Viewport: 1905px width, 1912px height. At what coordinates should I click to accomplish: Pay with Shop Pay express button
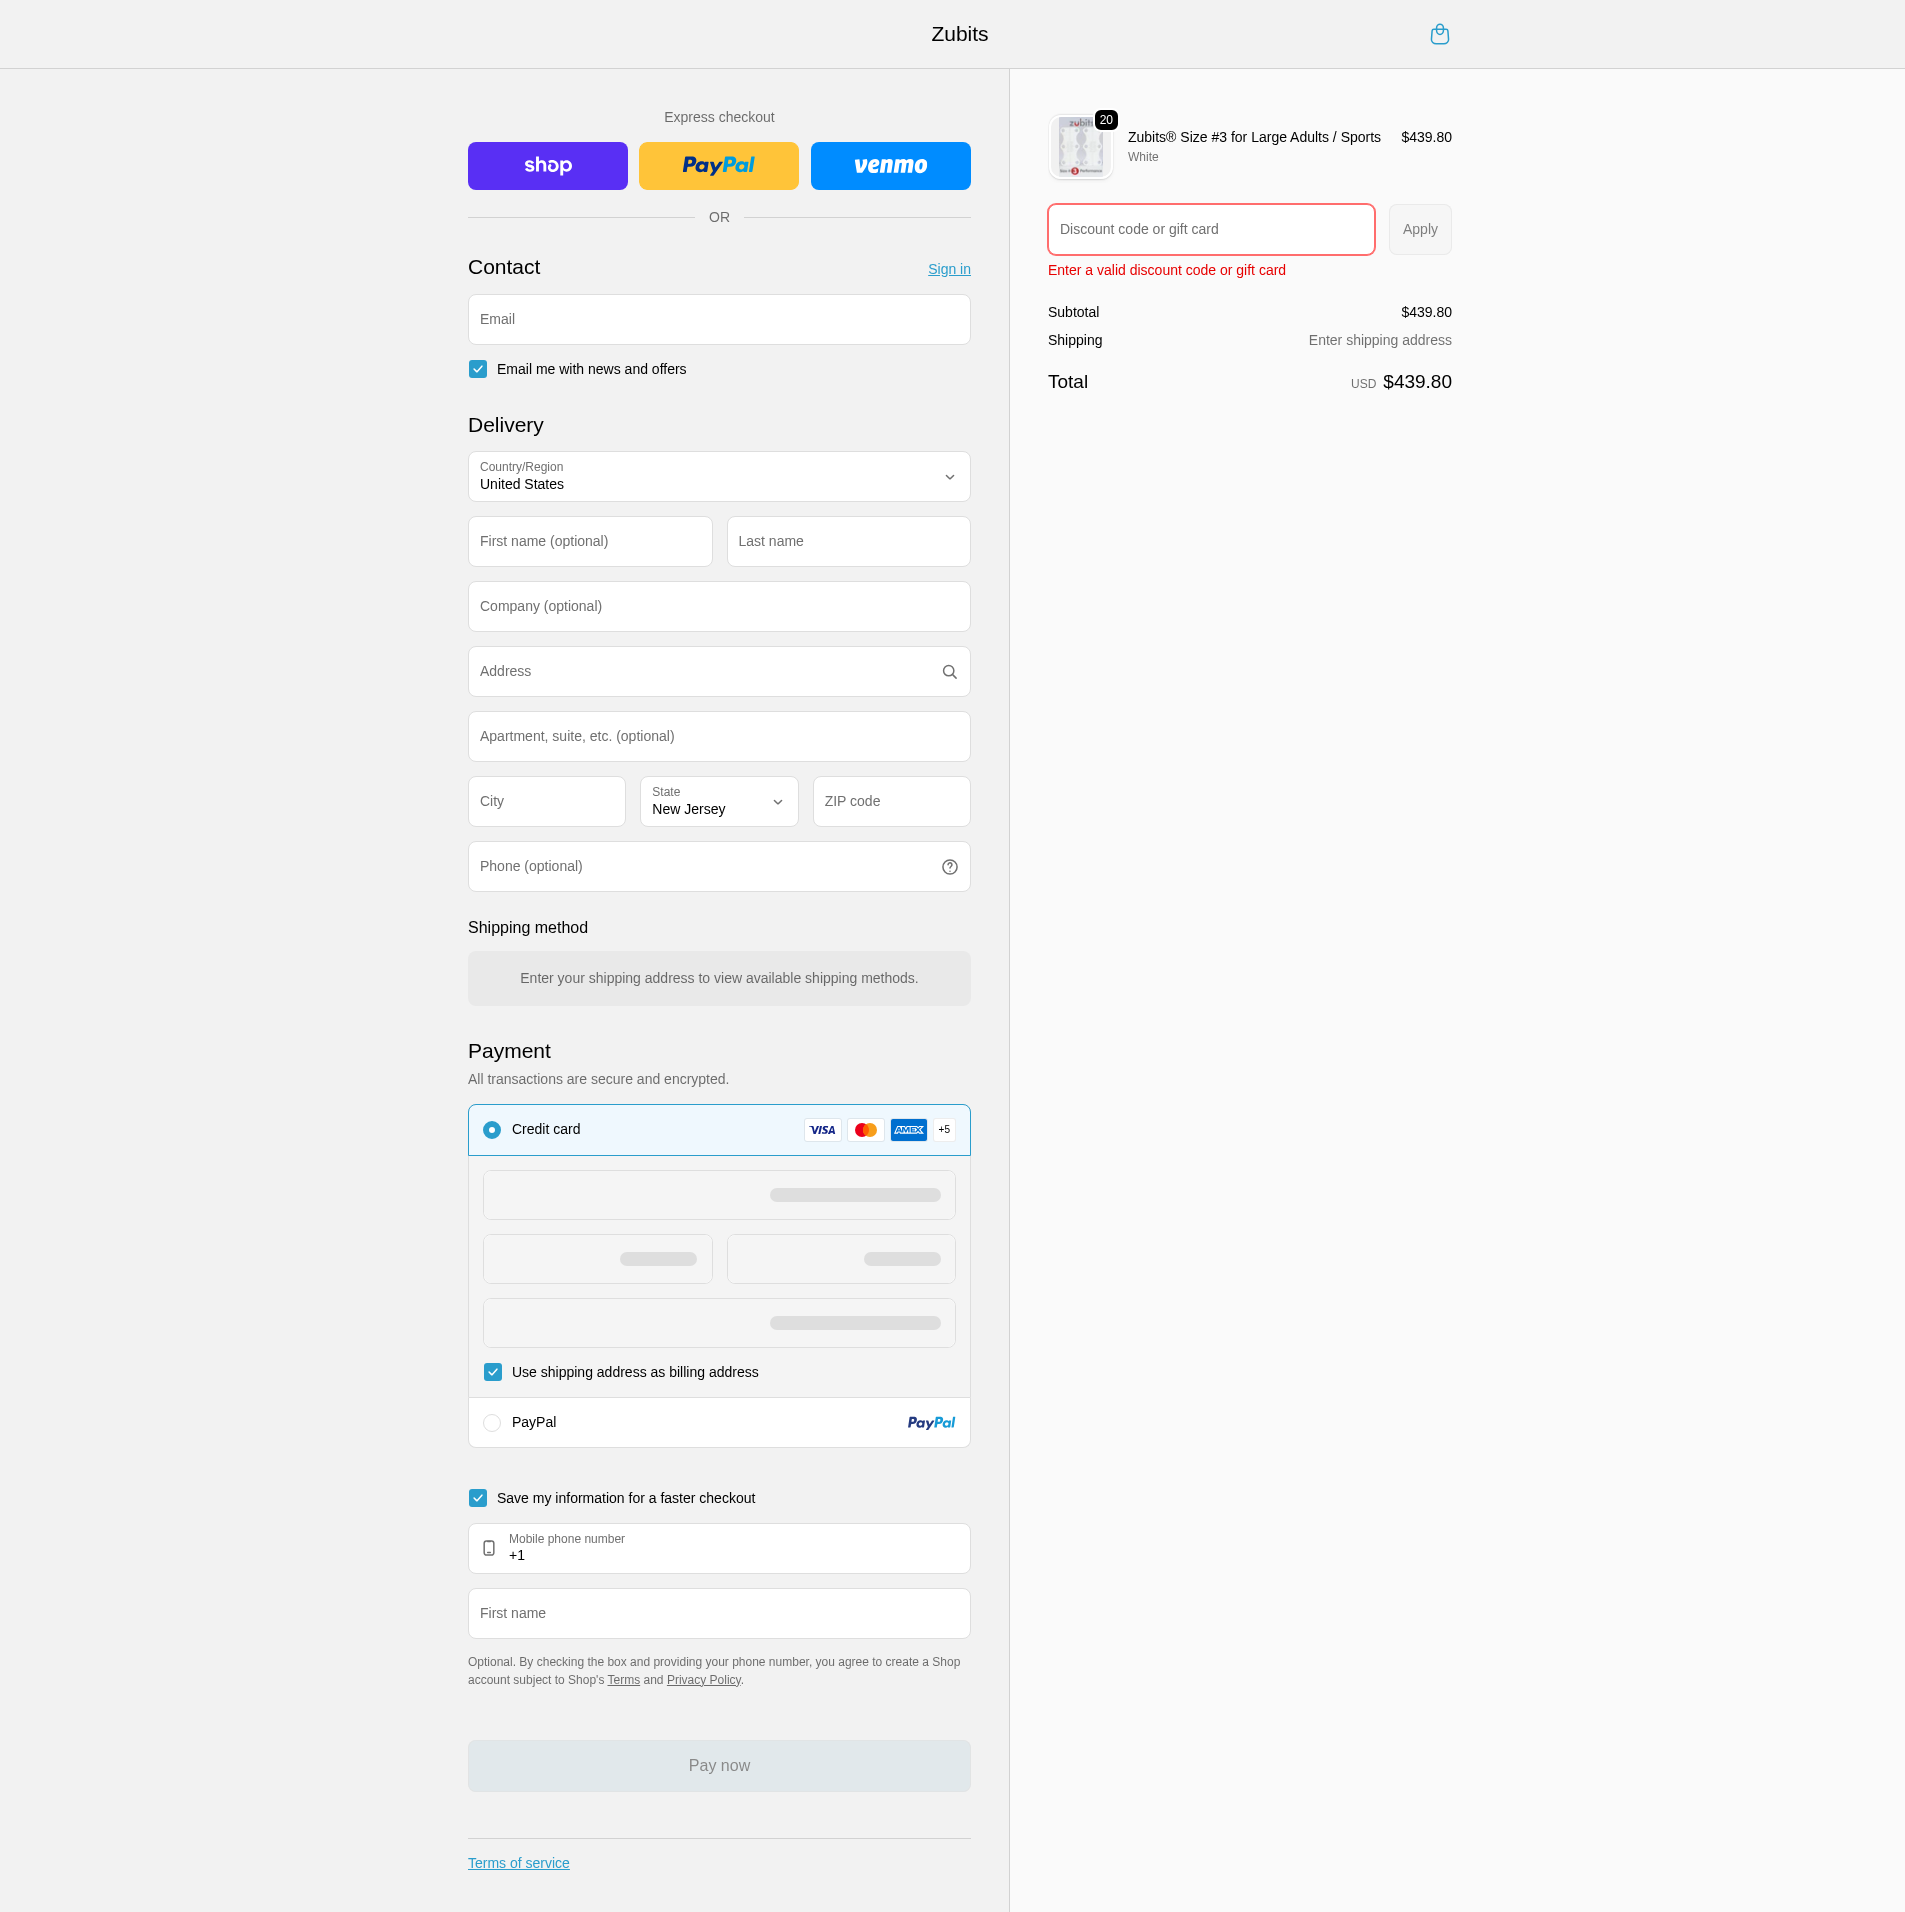point(547,166)
